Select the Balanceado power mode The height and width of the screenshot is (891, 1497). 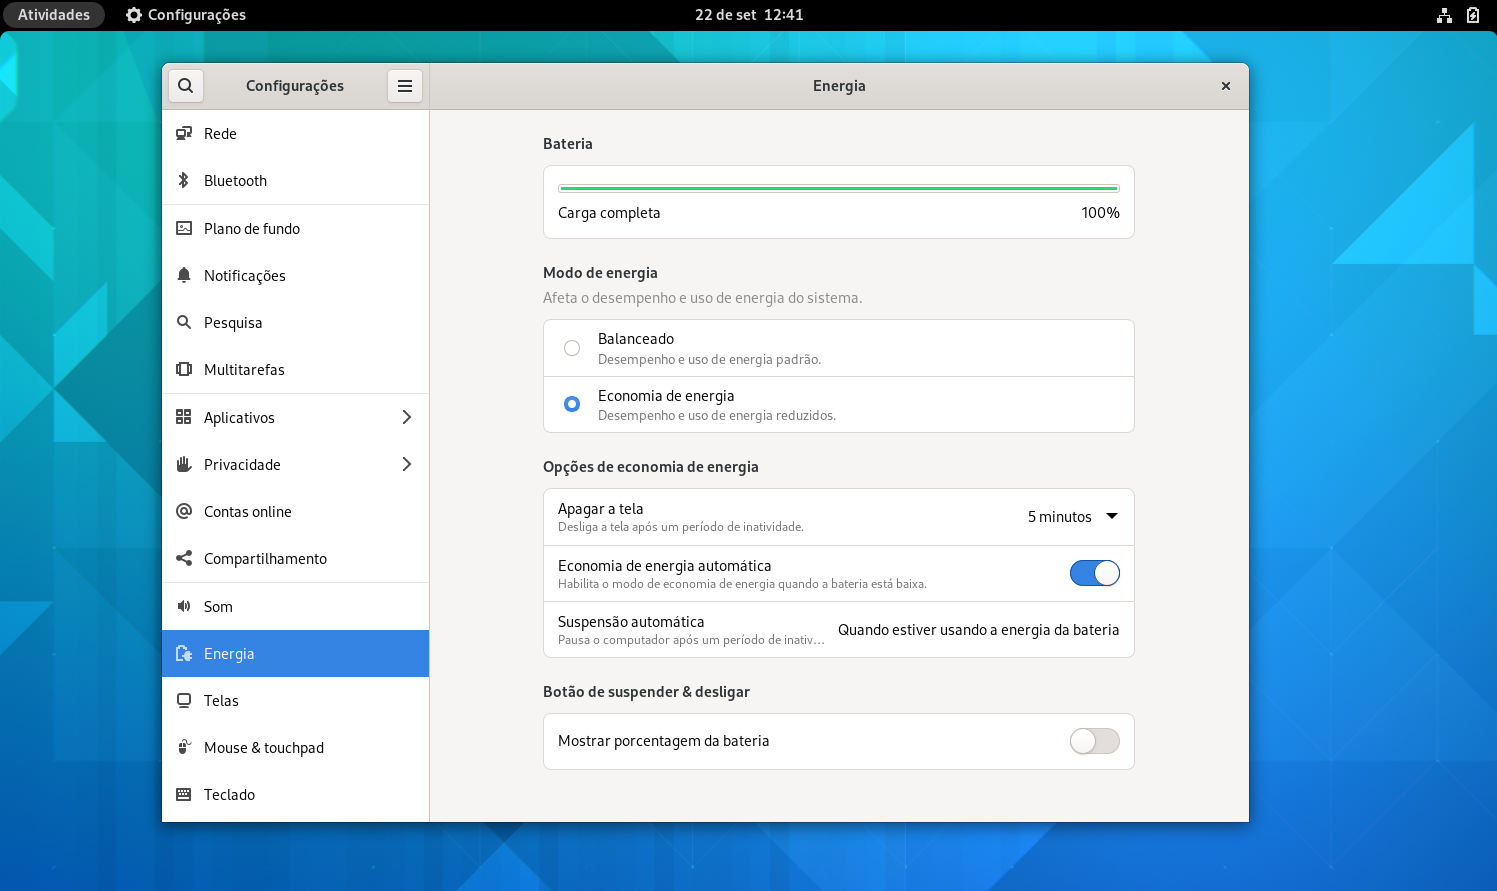[x=572, y=347]
